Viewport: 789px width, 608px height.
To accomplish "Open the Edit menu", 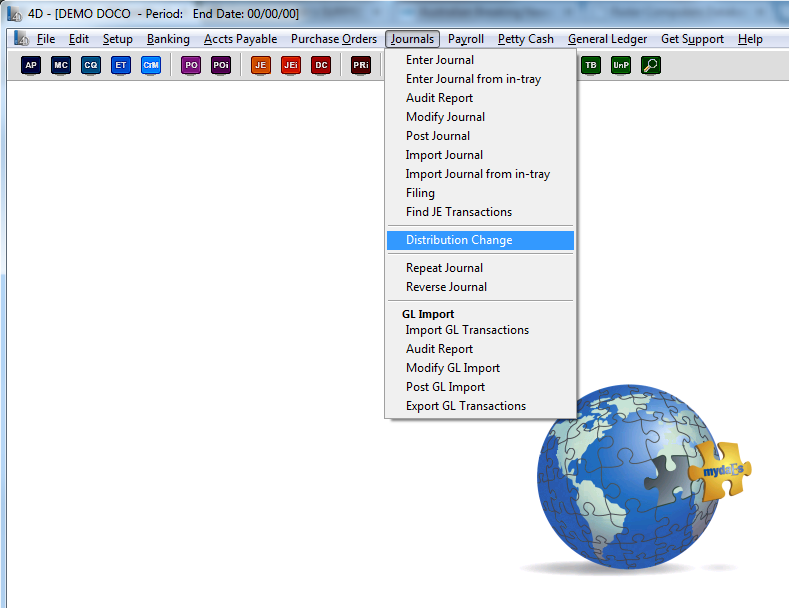I will click(78, 39).
